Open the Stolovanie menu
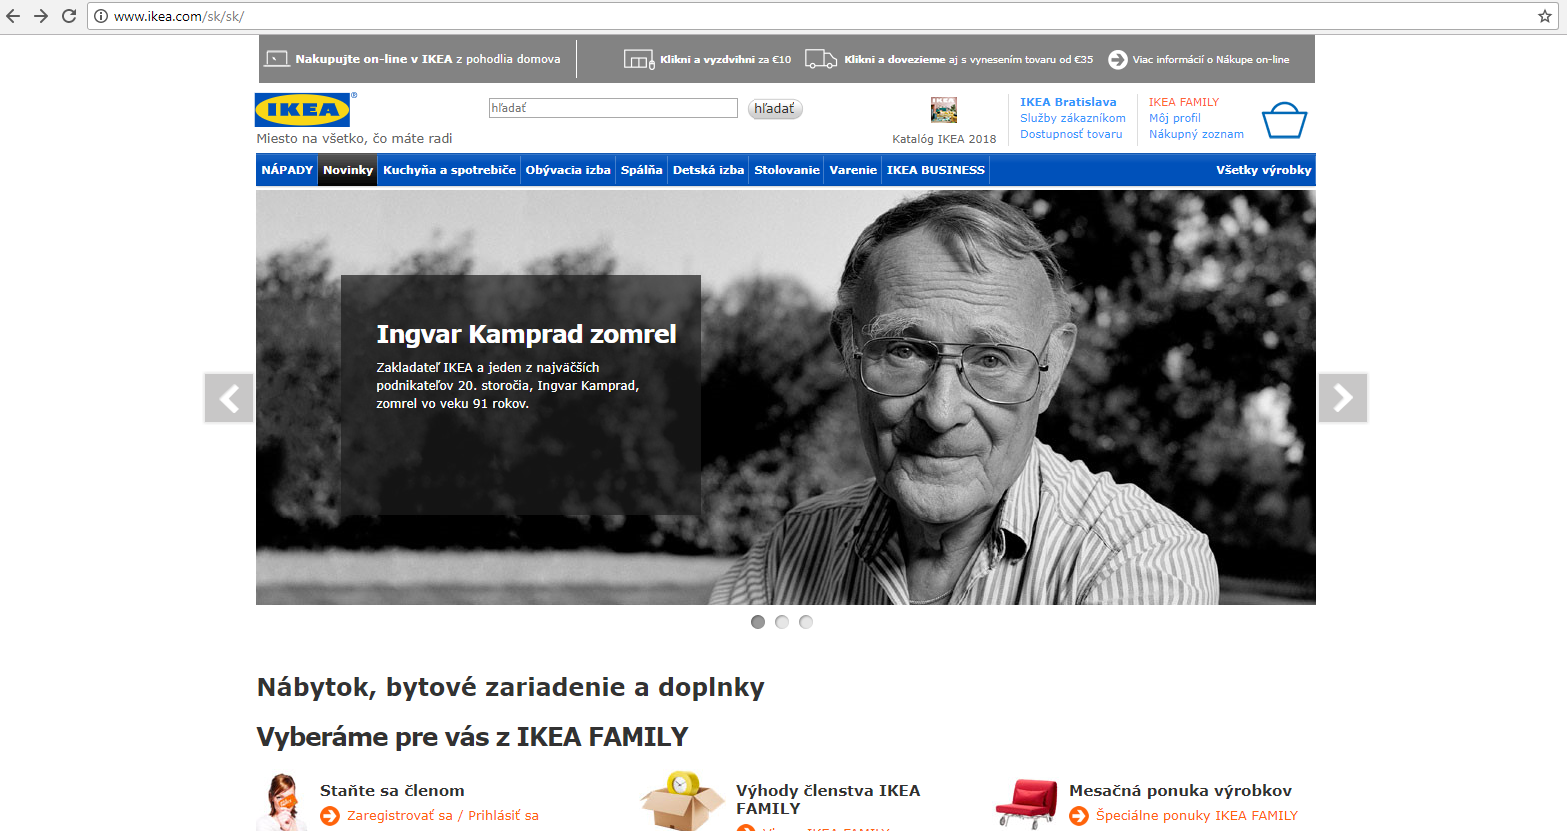Screen dimensions: 1567x831 point(787,170)
